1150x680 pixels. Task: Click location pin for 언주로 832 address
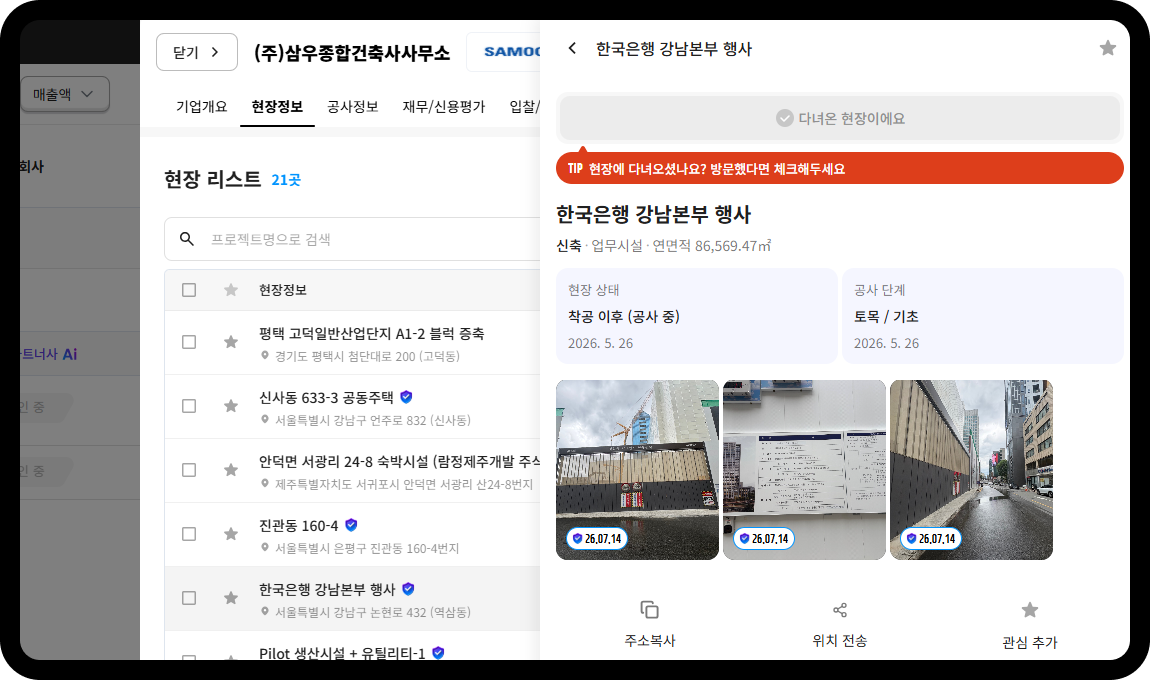pyautogui.click(x=265, y=420)
